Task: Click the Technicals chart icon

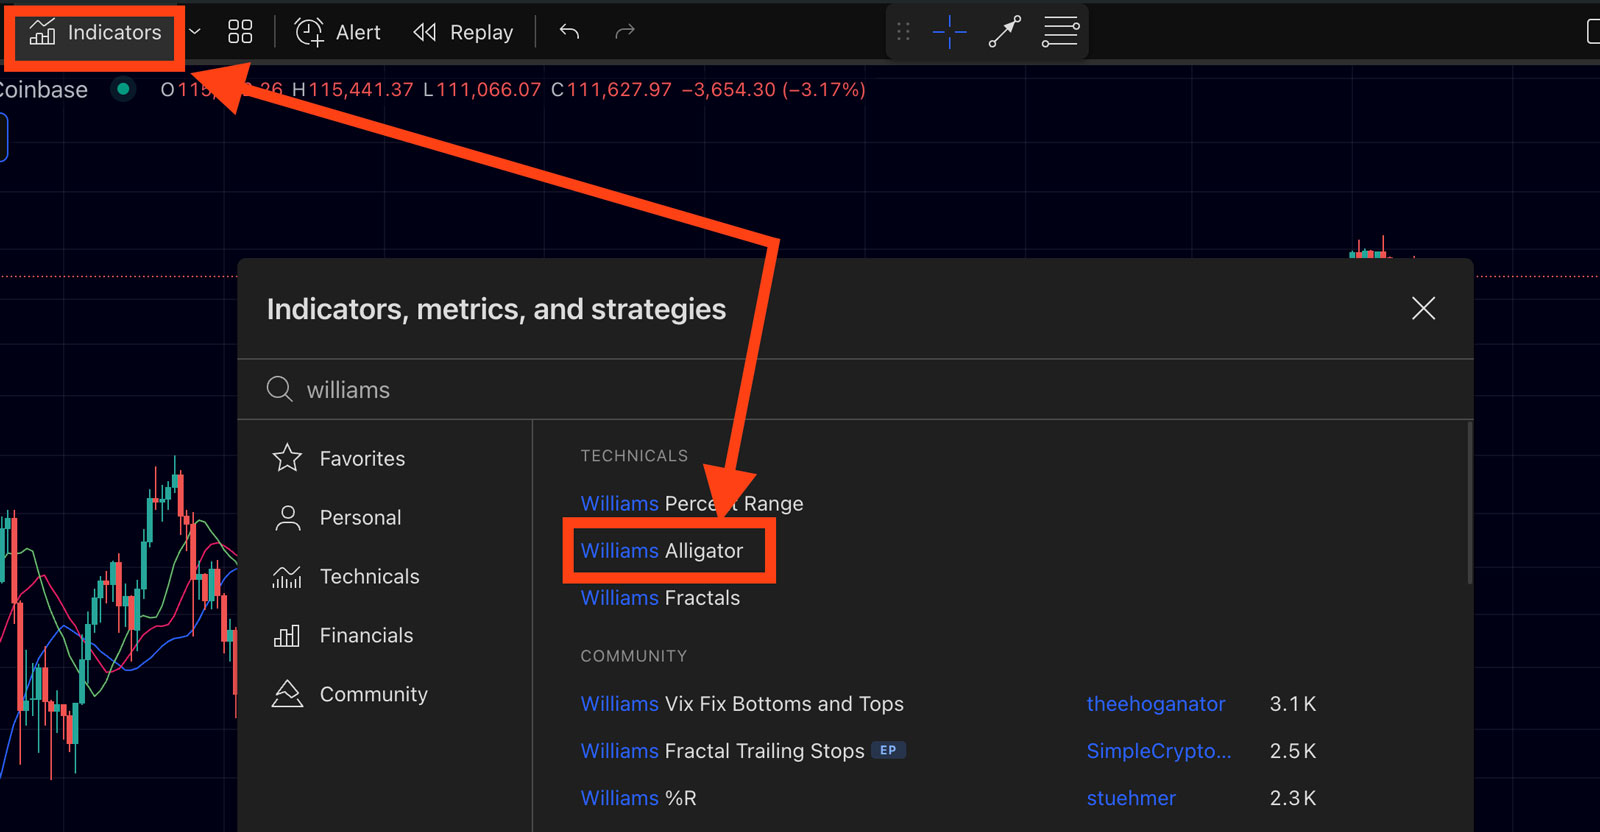Action: [287, 576]
